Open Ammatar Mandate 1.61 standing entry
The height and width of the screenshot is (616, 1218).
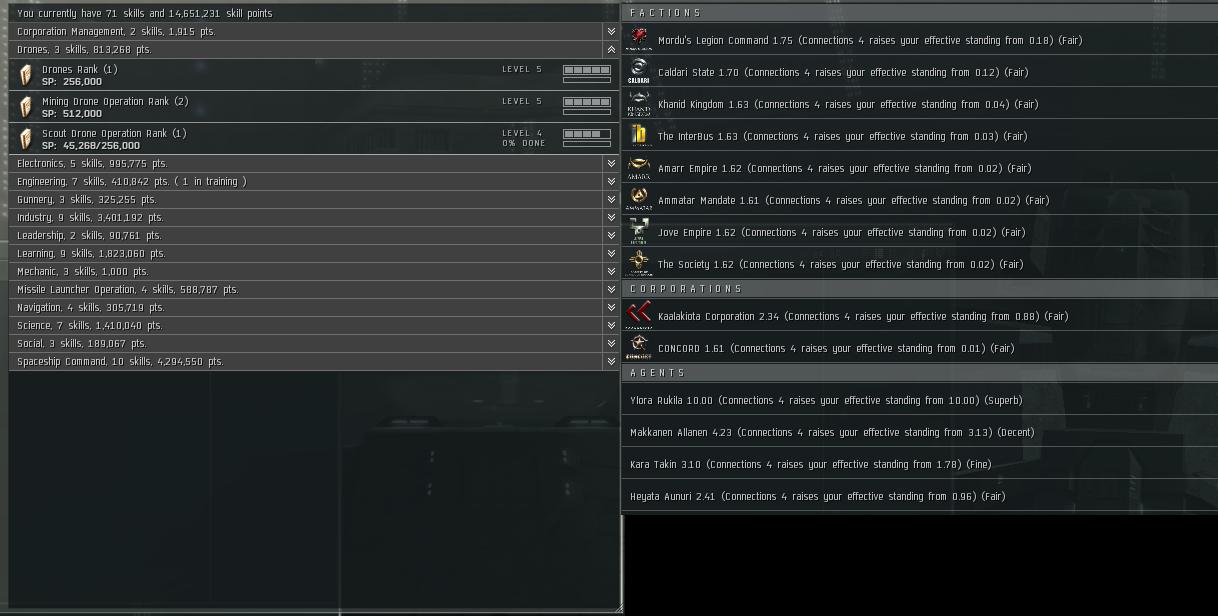(920, 200)
